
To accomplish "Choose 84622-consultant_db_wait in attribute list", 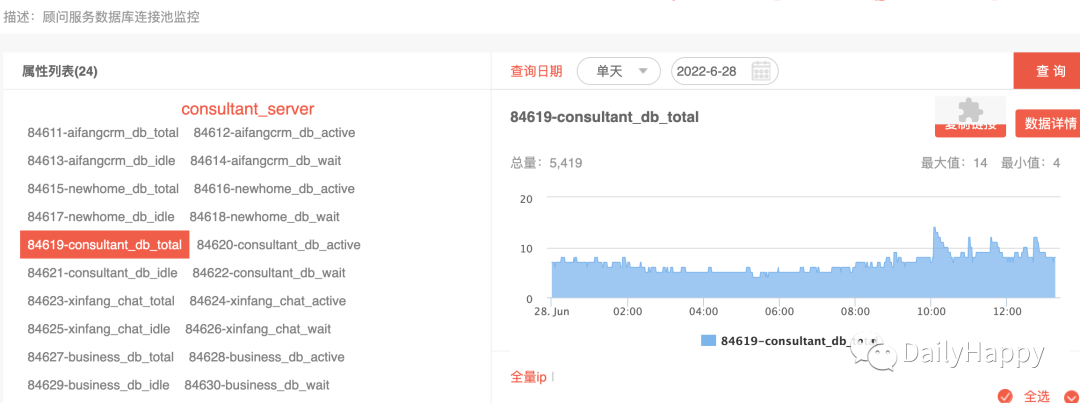I will [x=269, y=273].
